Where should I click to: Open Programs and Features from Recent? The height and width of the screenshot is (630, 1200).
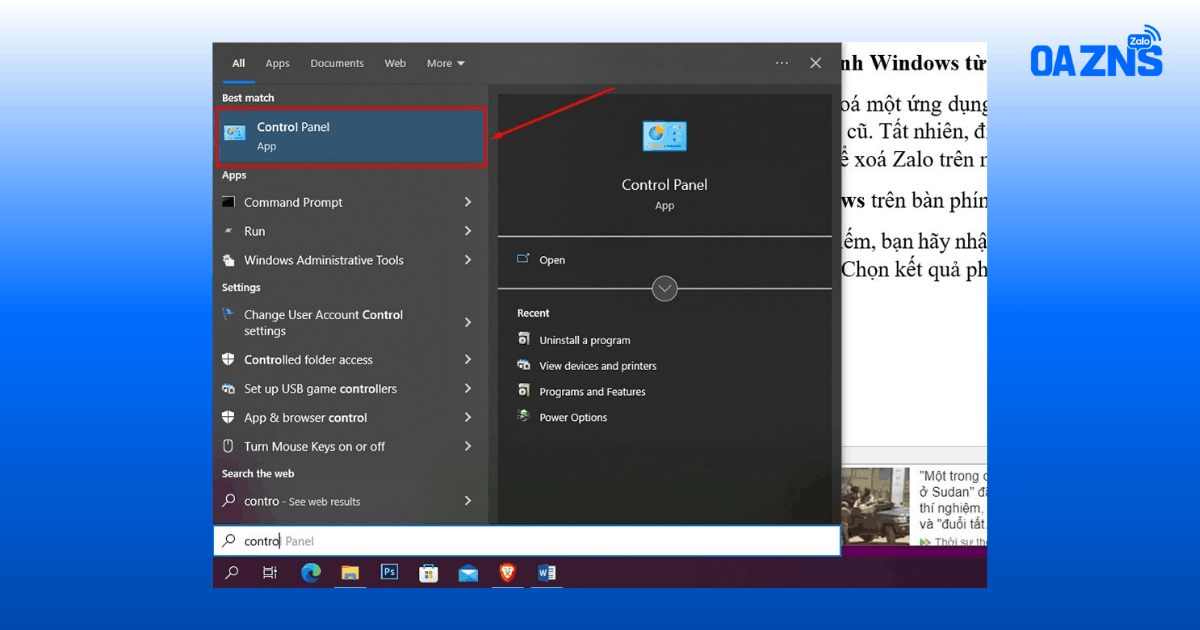coord(593,392)
